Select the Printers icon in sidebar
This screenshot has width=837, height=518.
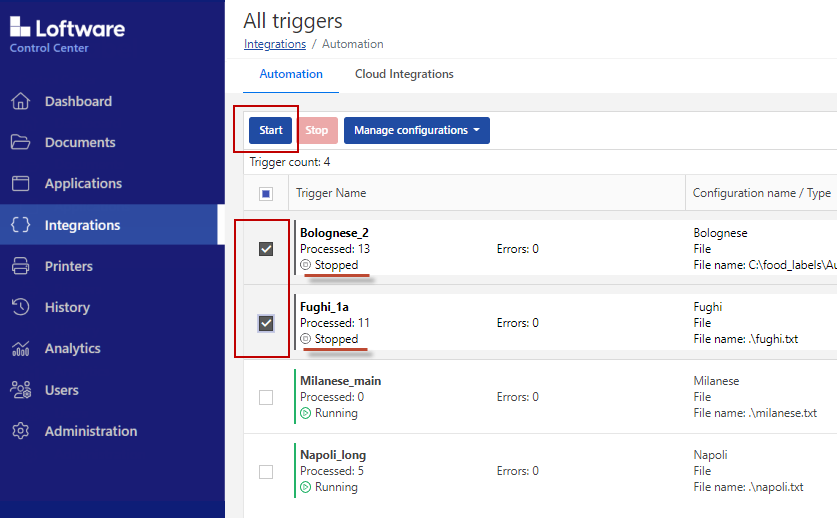coord(21,266)
